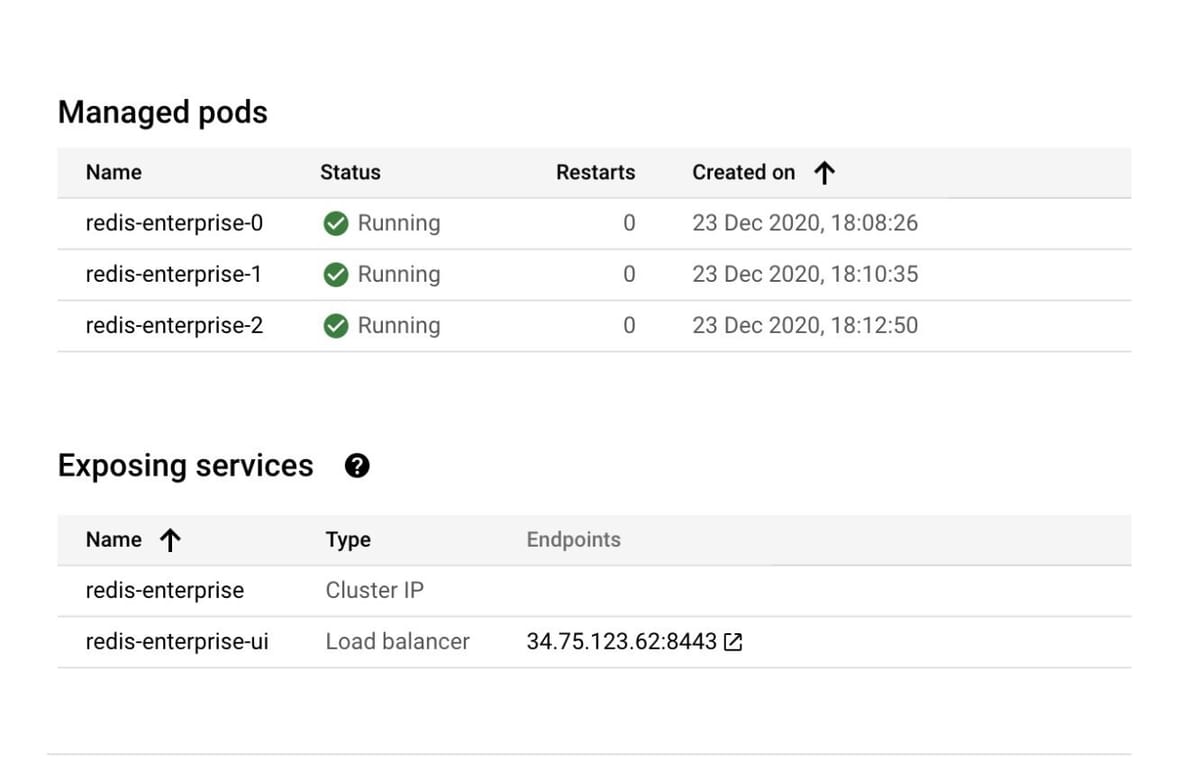
Task: Click the external link icon beside the endpoint address
Action: tap(733, 642)
